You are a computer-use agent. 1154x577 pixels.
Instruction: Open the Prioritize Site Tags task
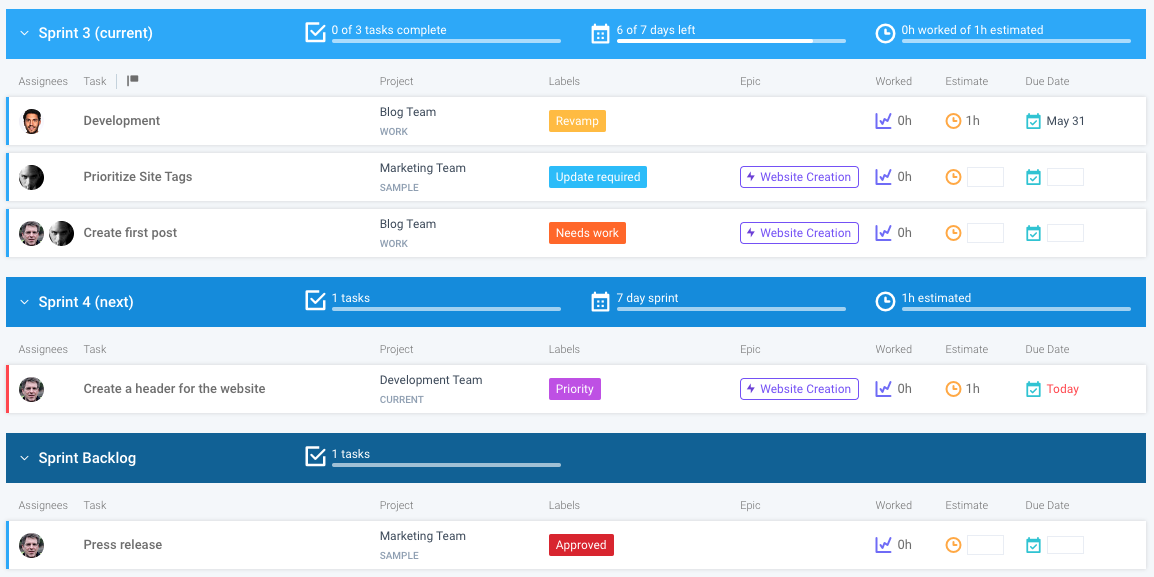click(138, 177)
